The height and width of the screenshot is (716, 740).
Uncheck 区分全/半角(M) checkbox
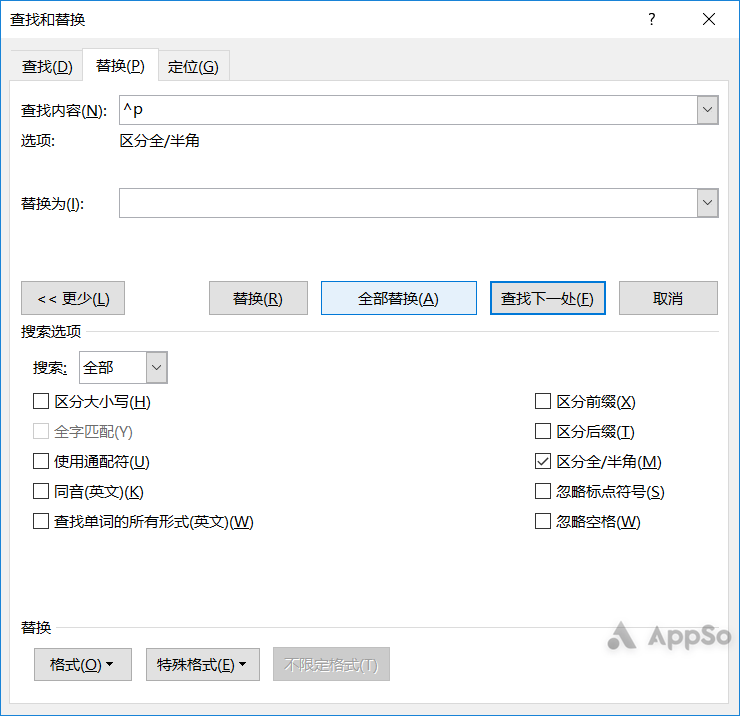(x=543, y=461)
